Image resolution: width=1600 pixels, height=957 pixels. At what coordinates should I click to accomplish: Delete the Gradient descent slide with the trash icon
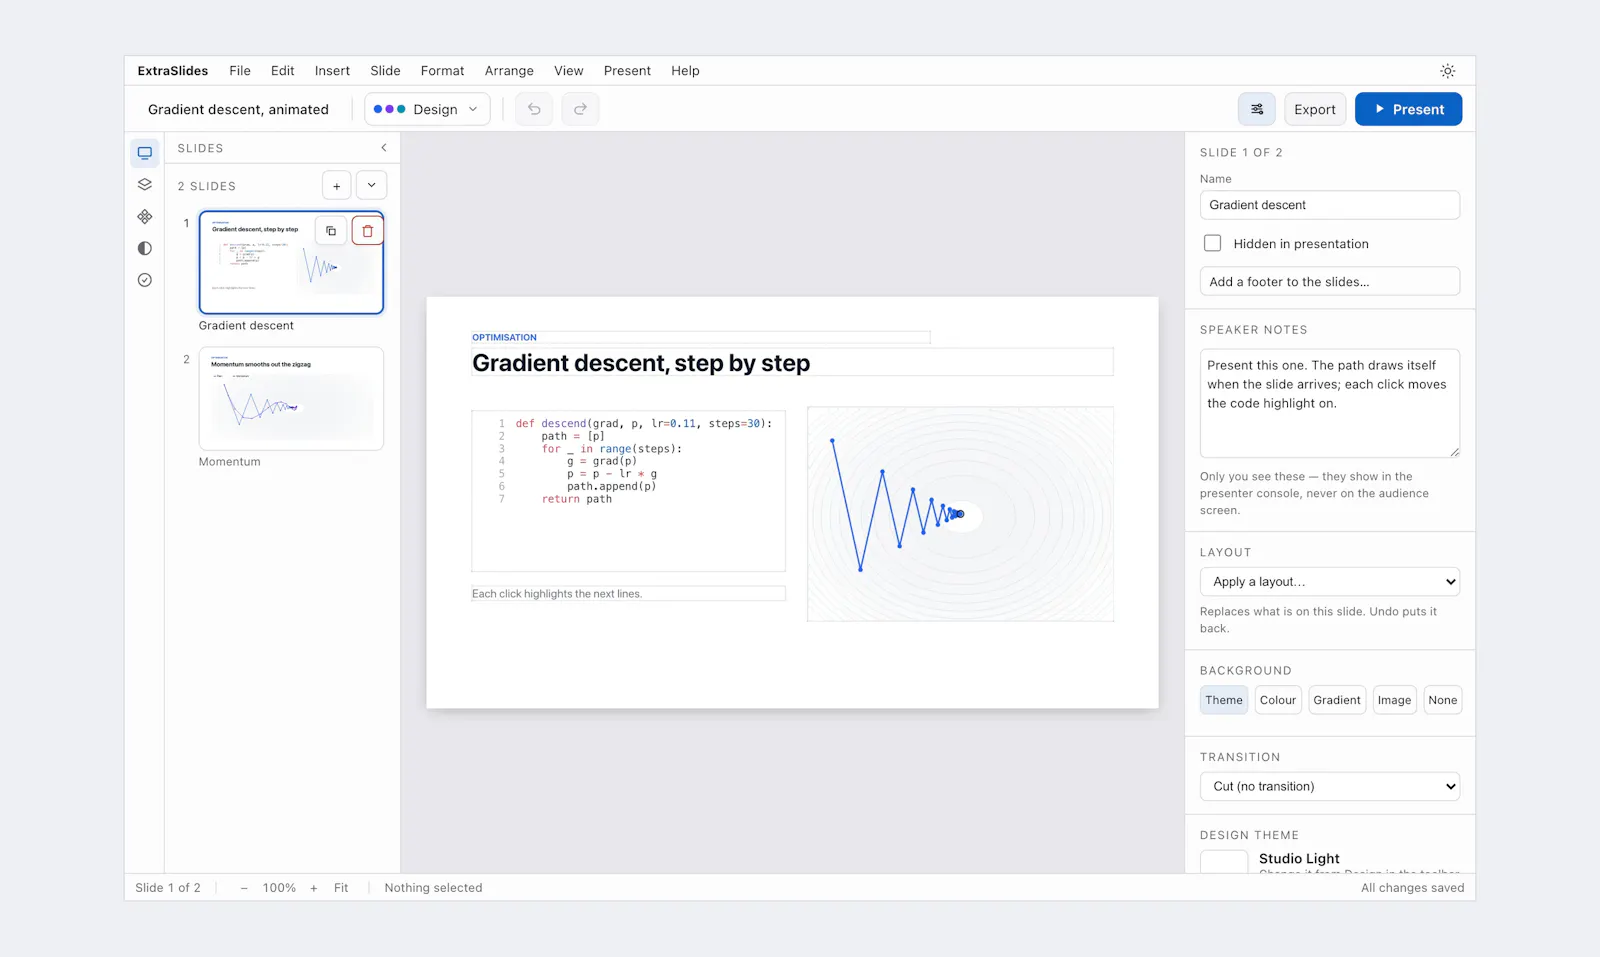368,231
